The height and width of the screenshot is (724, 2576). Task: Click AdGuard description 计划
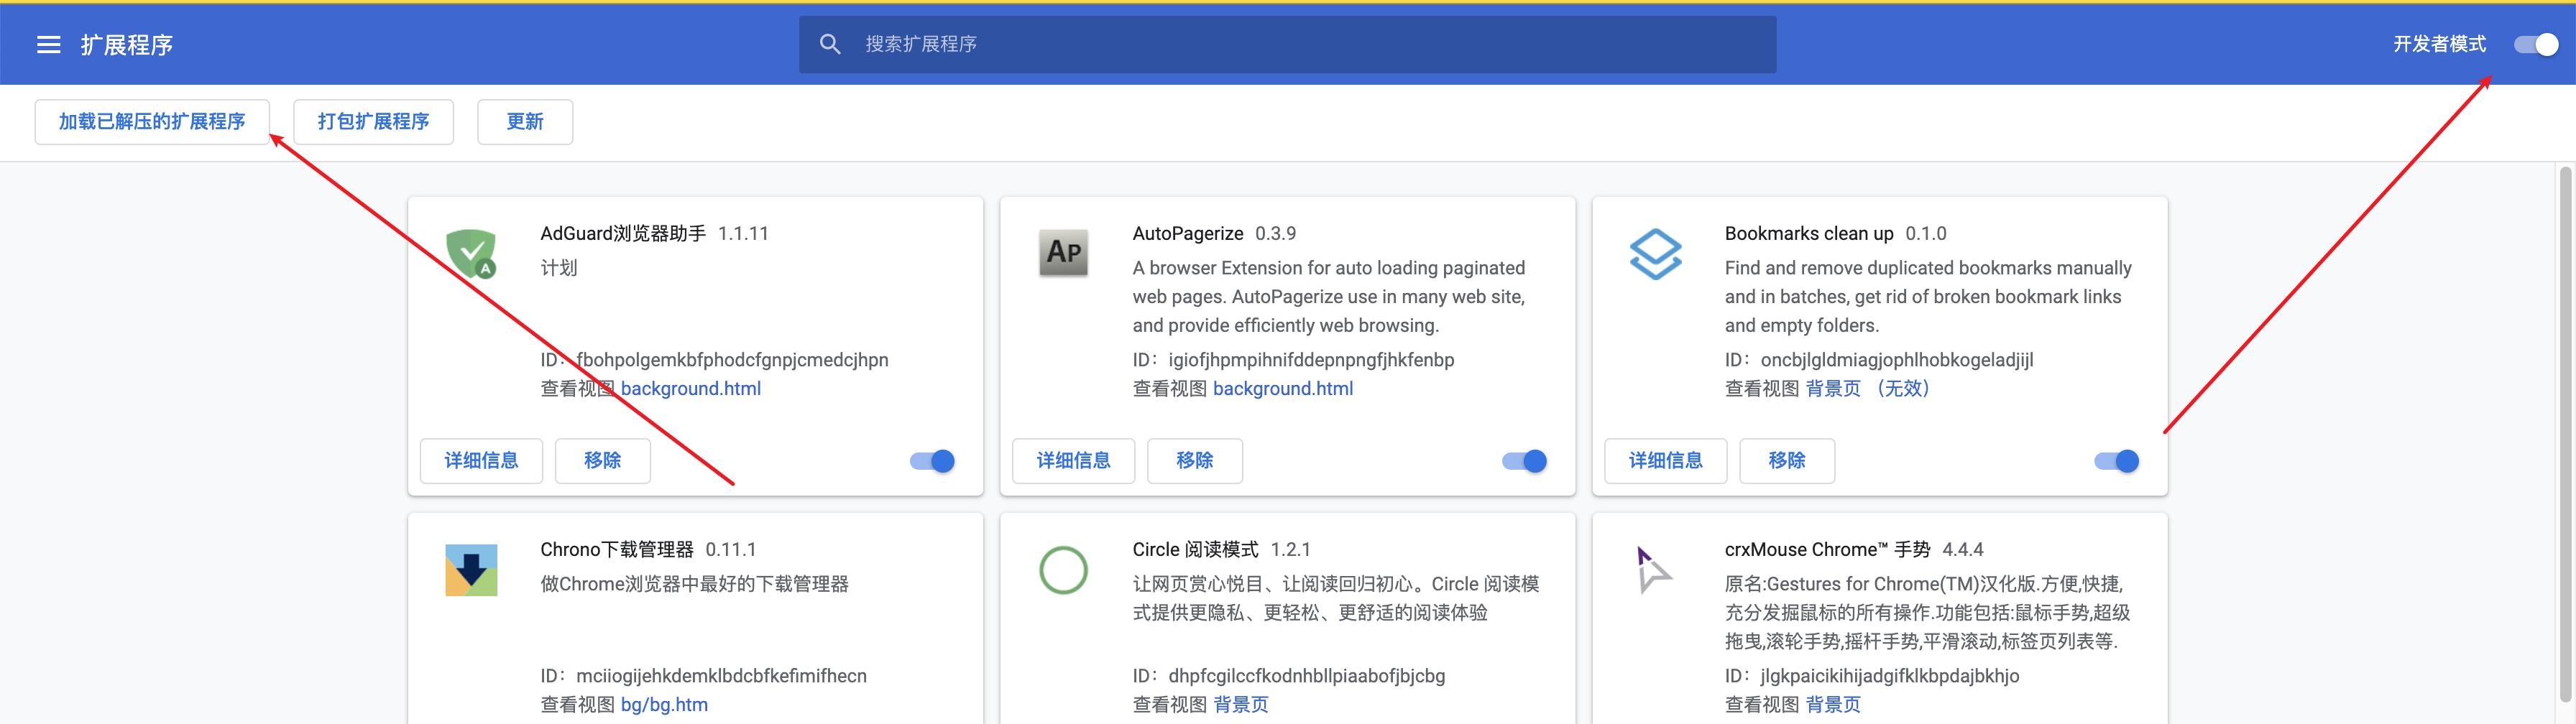click(x=559, y=268)
